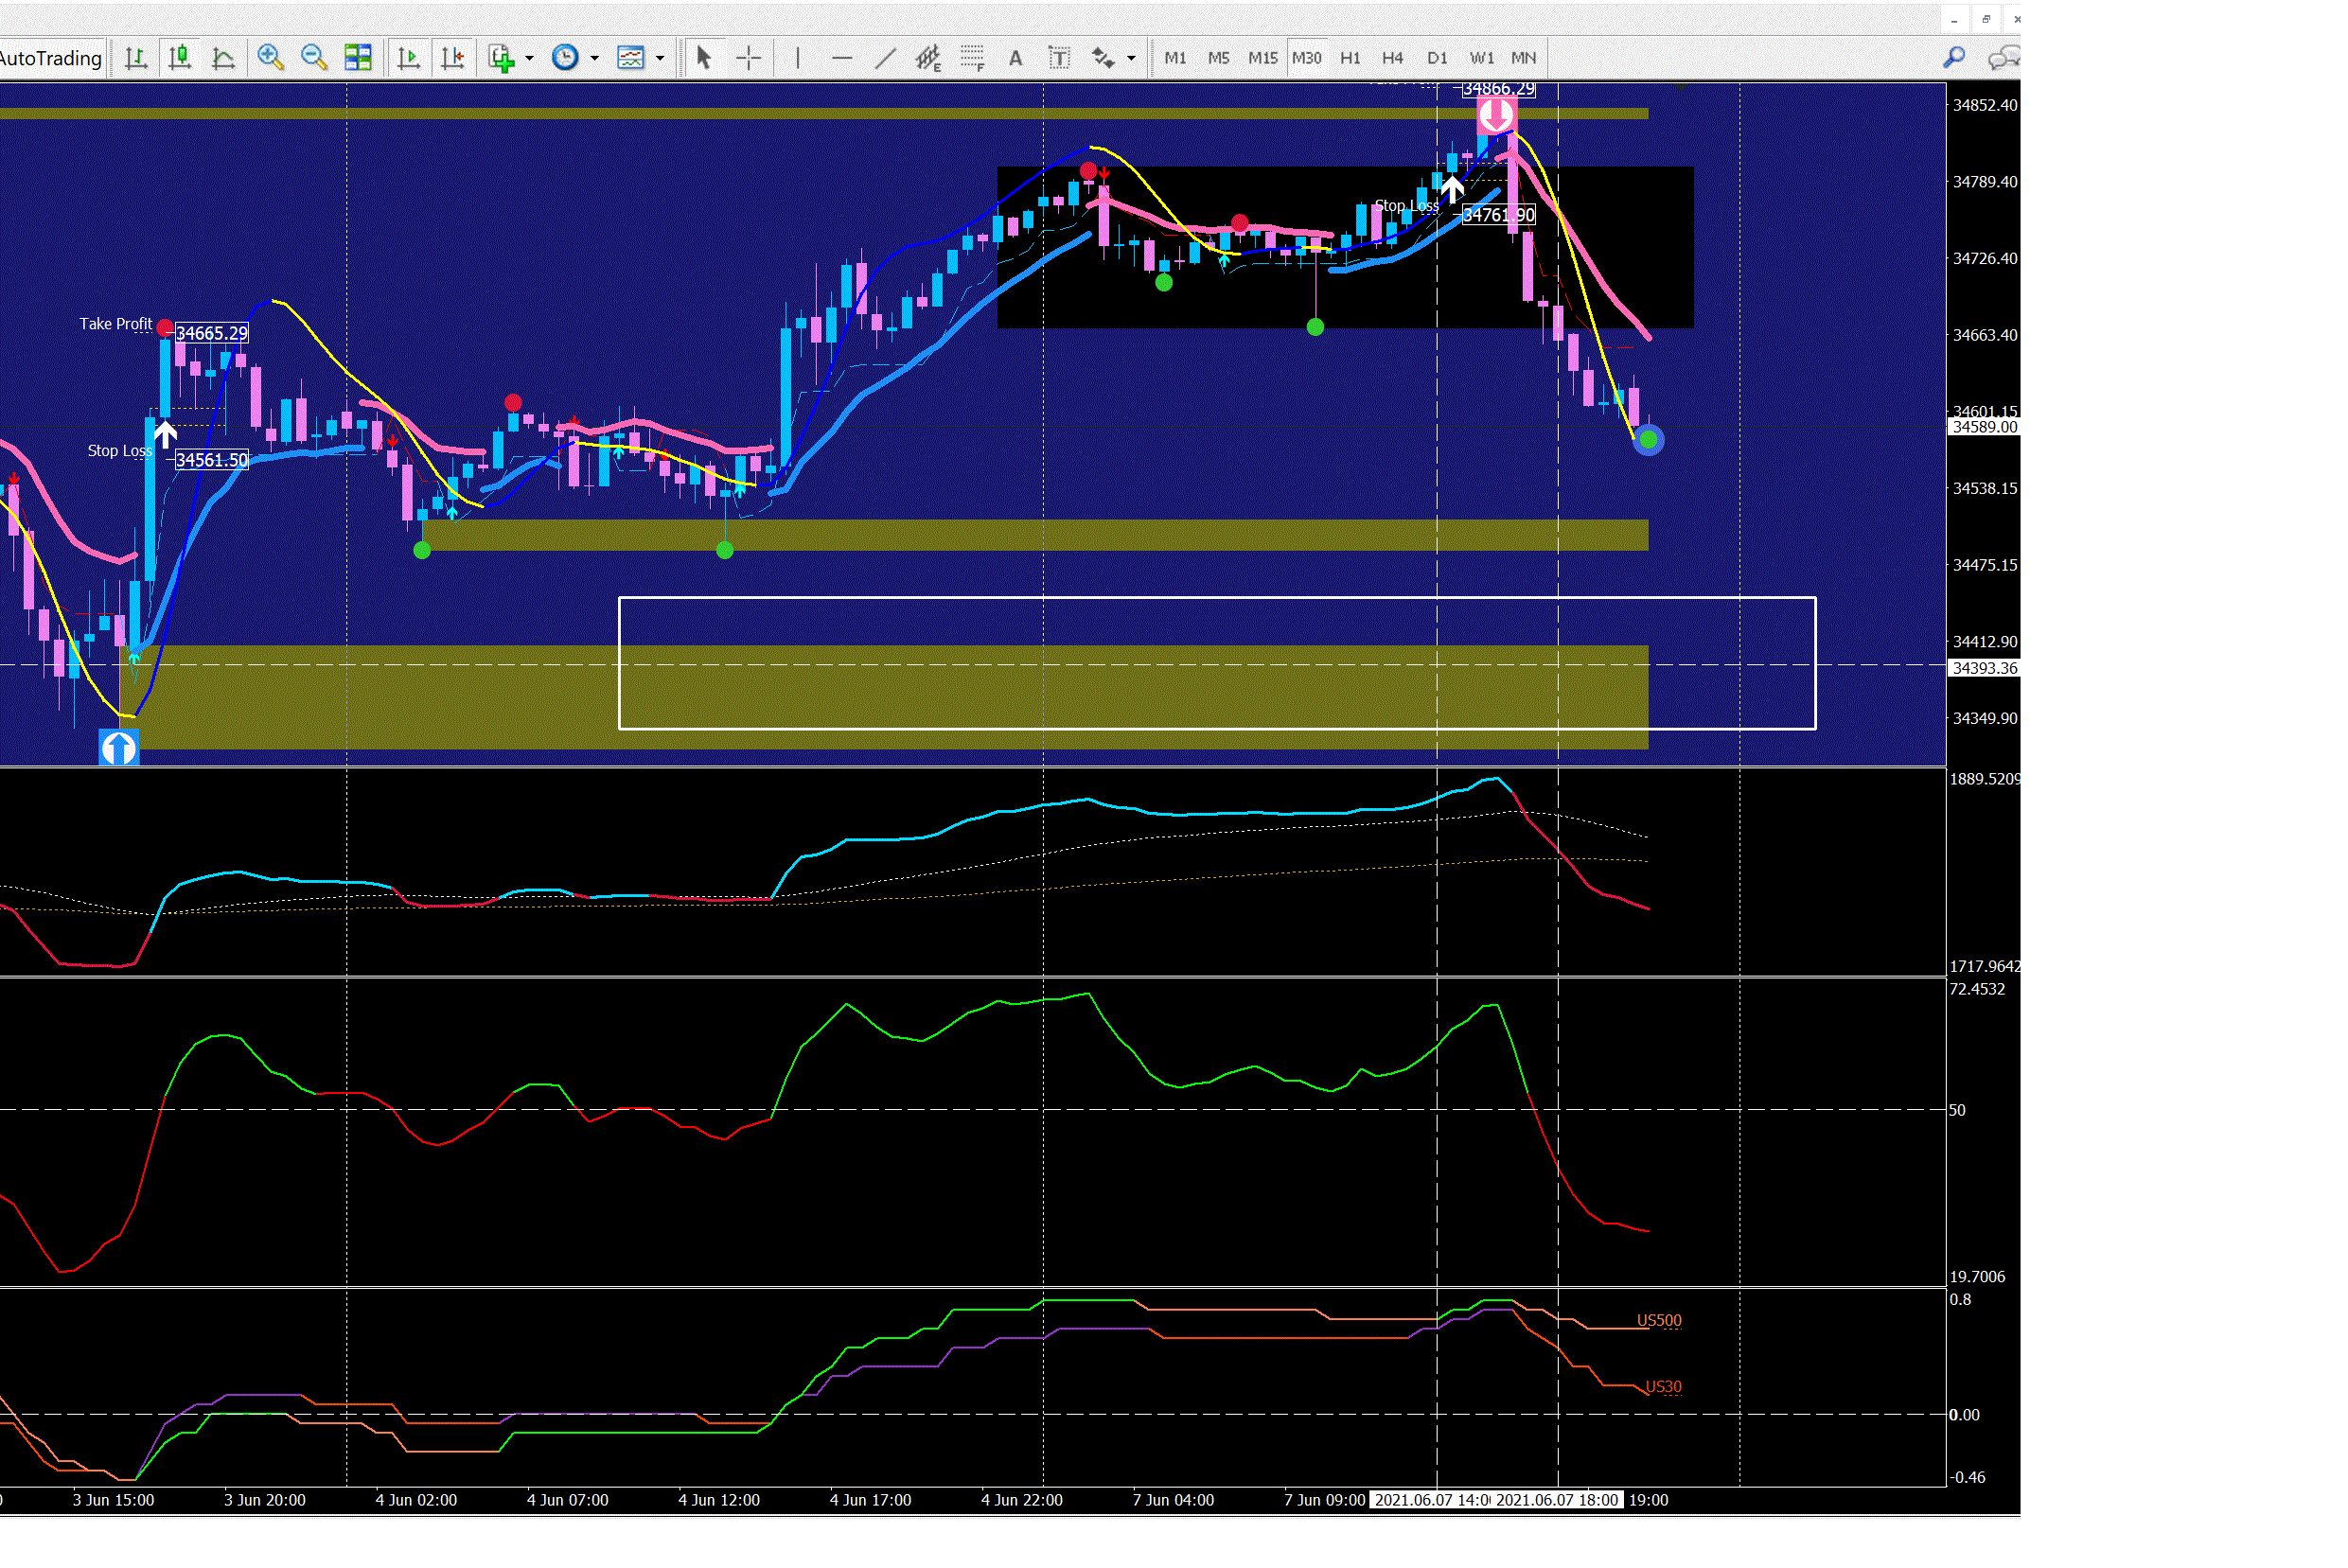Select the horizontal line tool
The image size is (2348, 1568).
(842, 58)
